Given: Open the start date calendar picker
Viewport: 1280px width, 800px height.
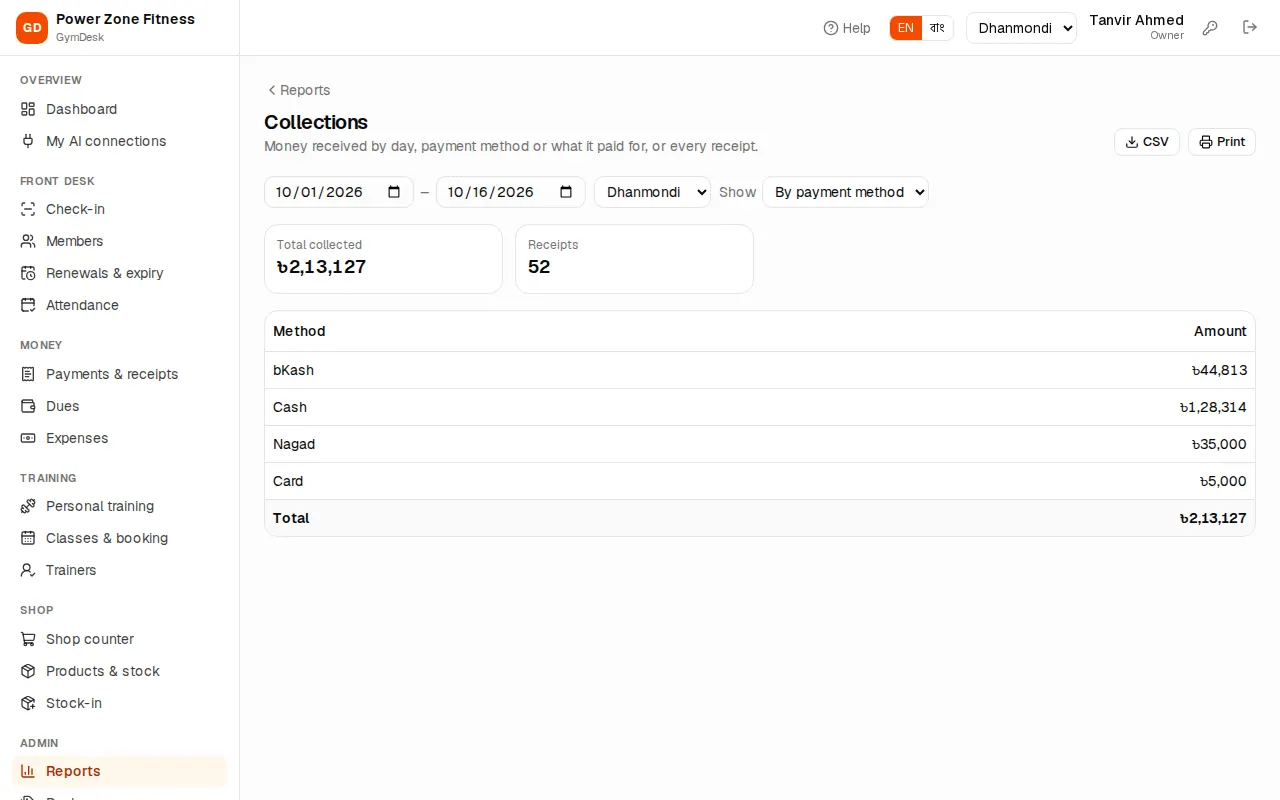Looking at the screenshot, I should (394, 192).
